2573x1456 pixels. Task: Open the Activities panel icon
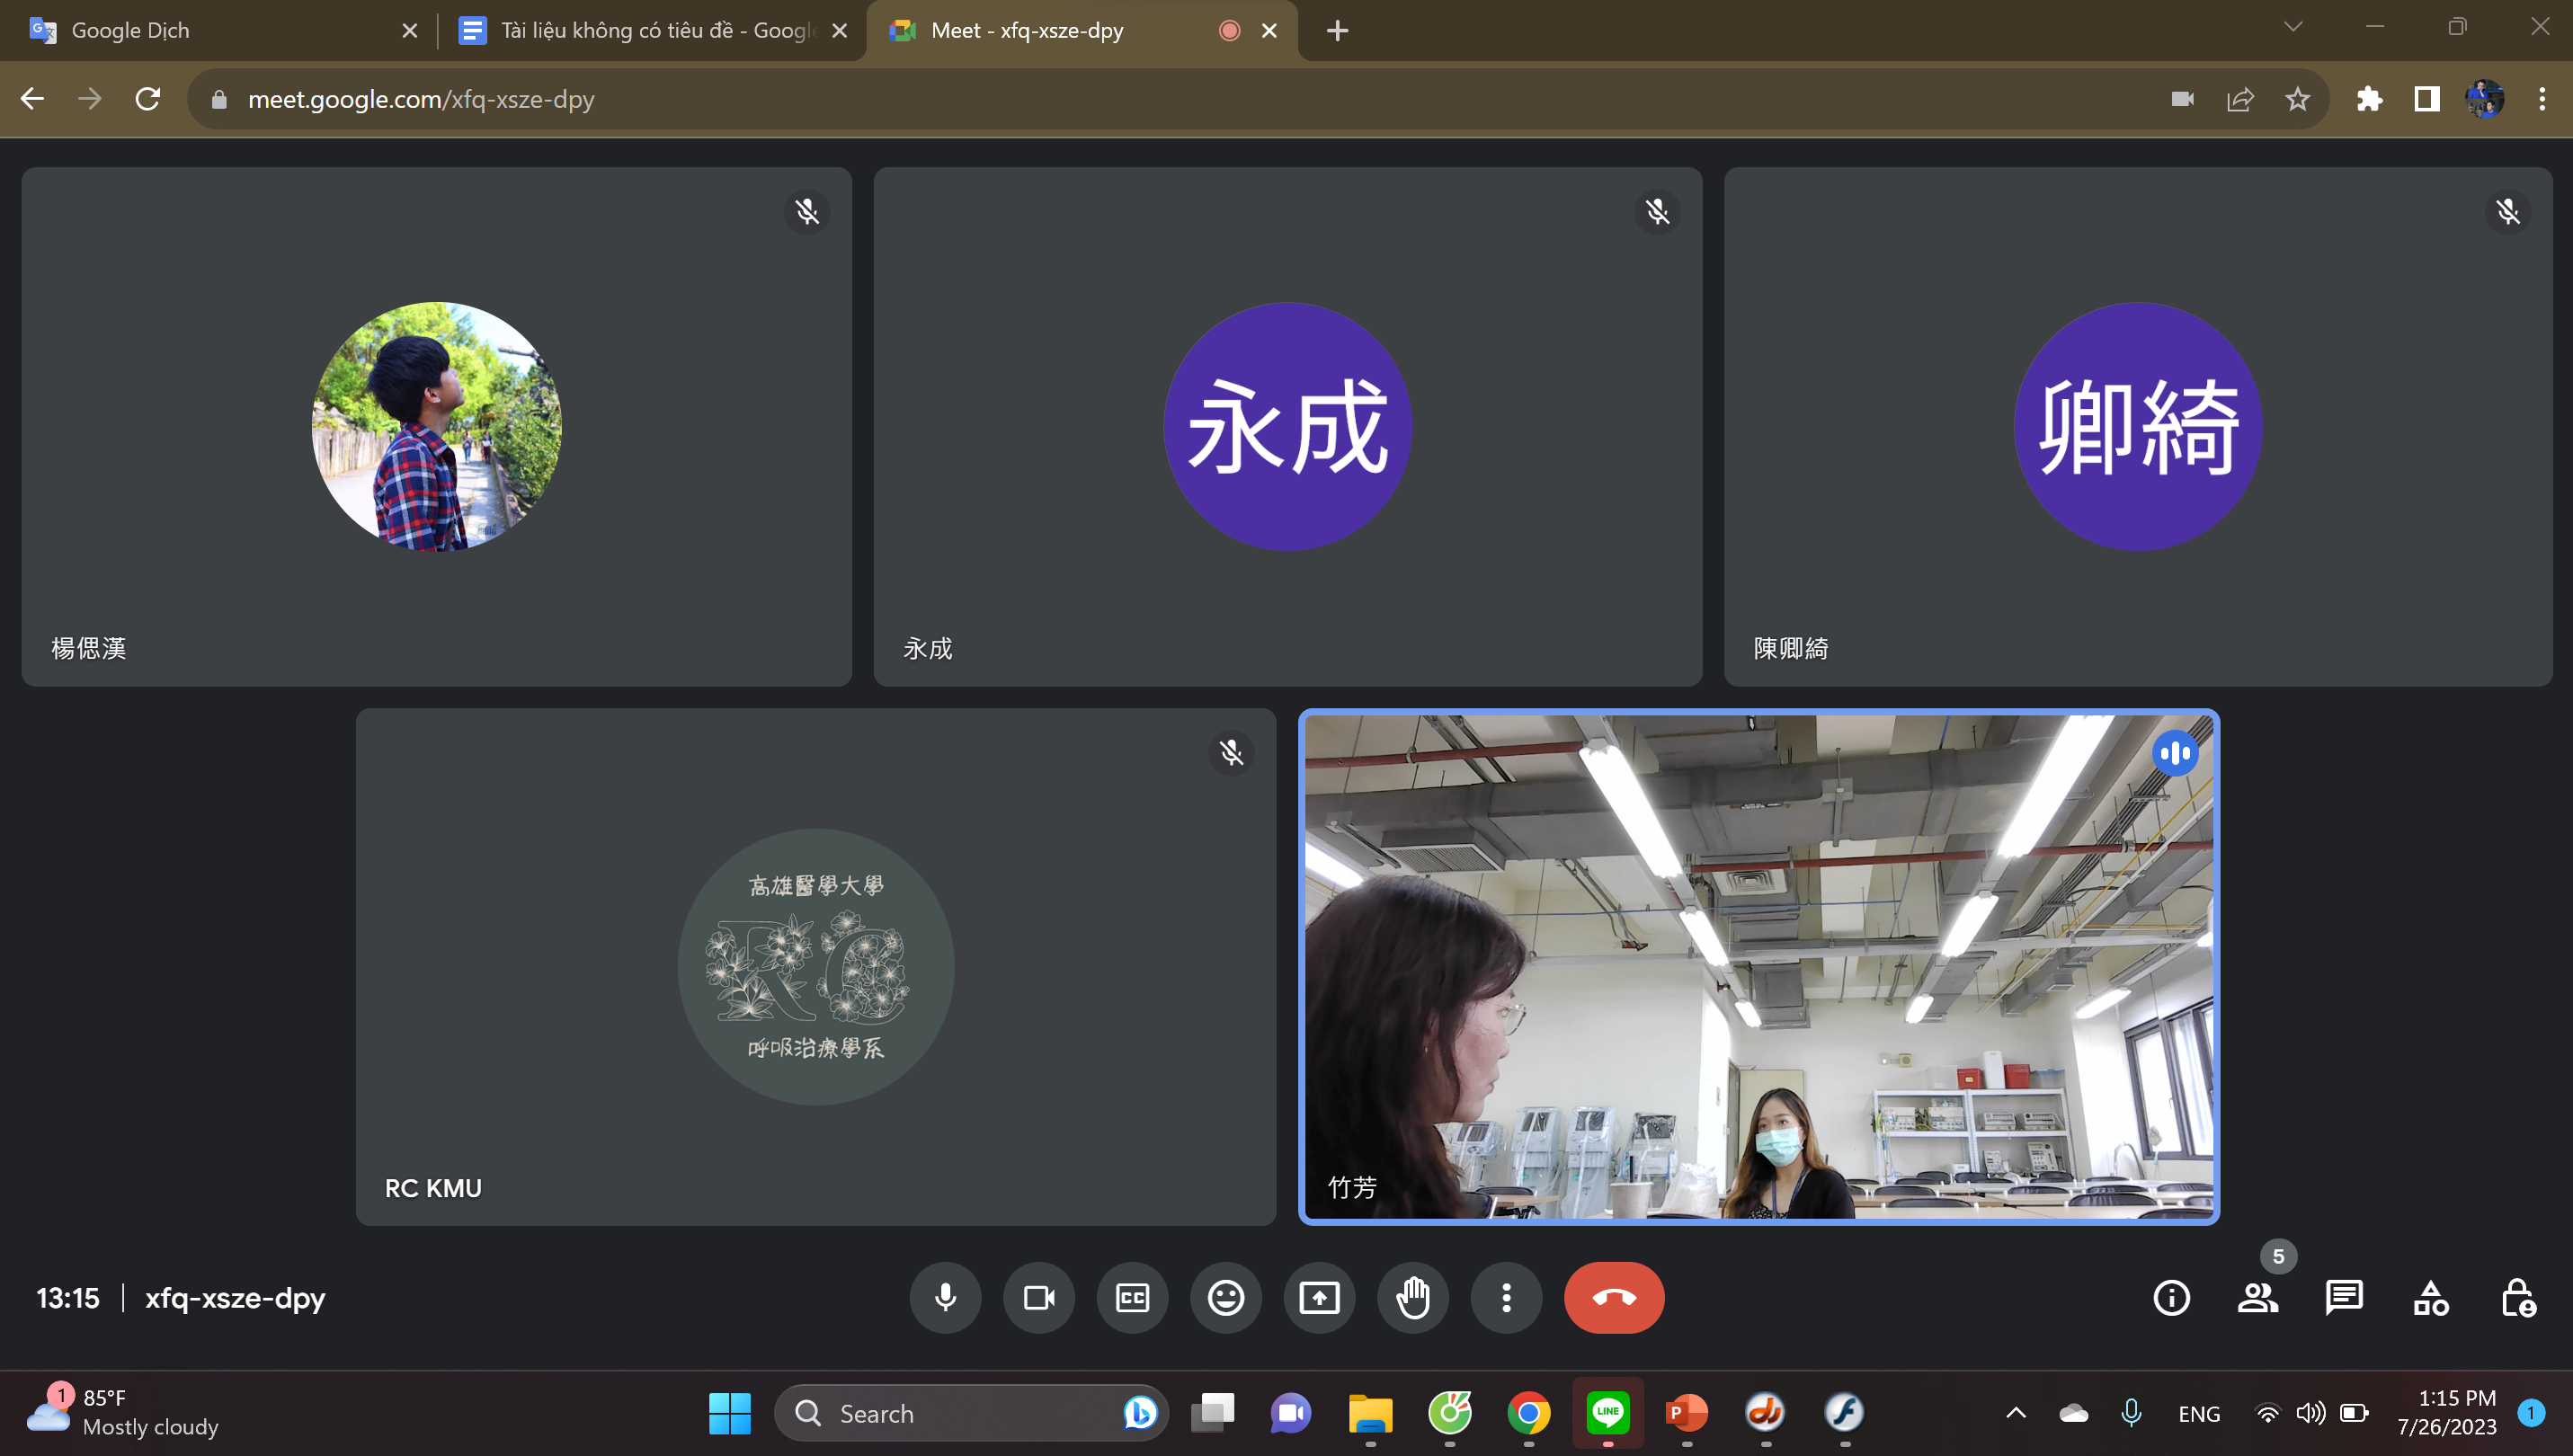2431,1298
